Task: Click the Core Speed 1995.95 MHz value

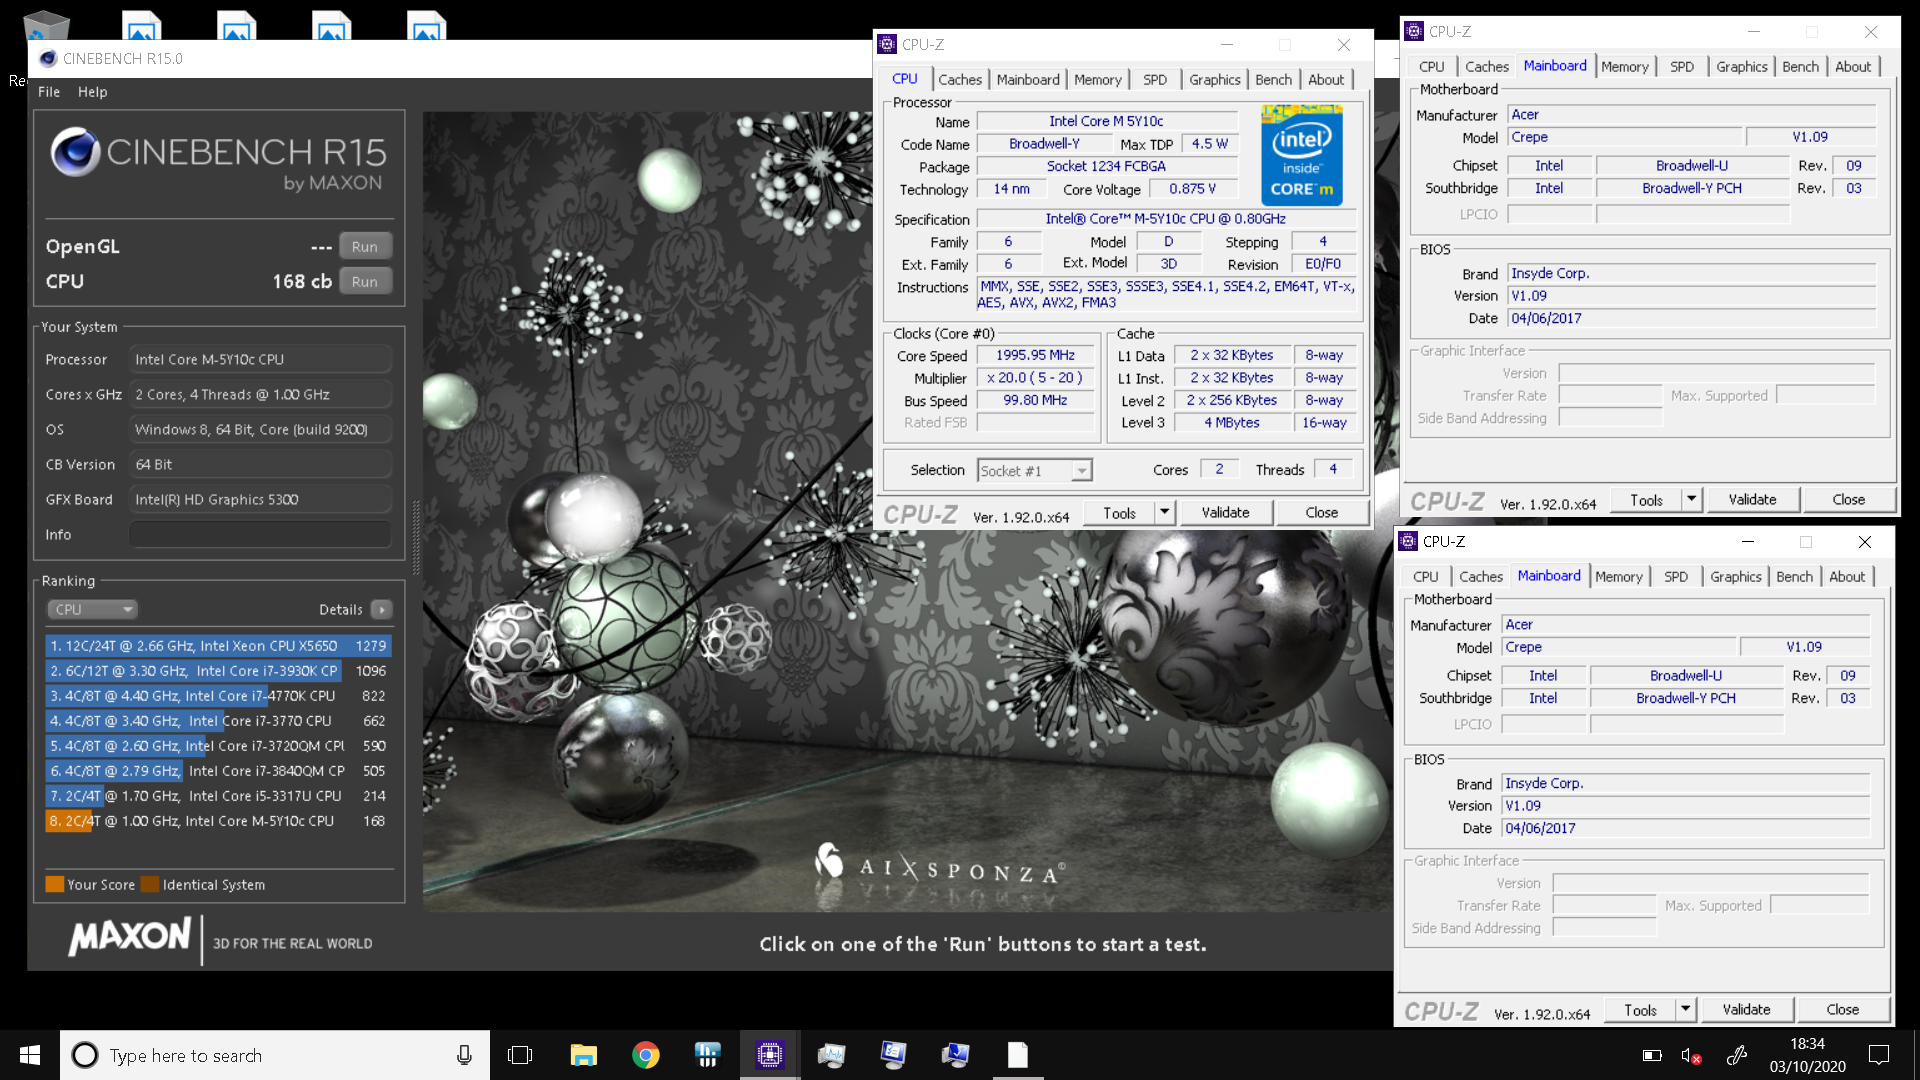Action: click(1035, 356)
